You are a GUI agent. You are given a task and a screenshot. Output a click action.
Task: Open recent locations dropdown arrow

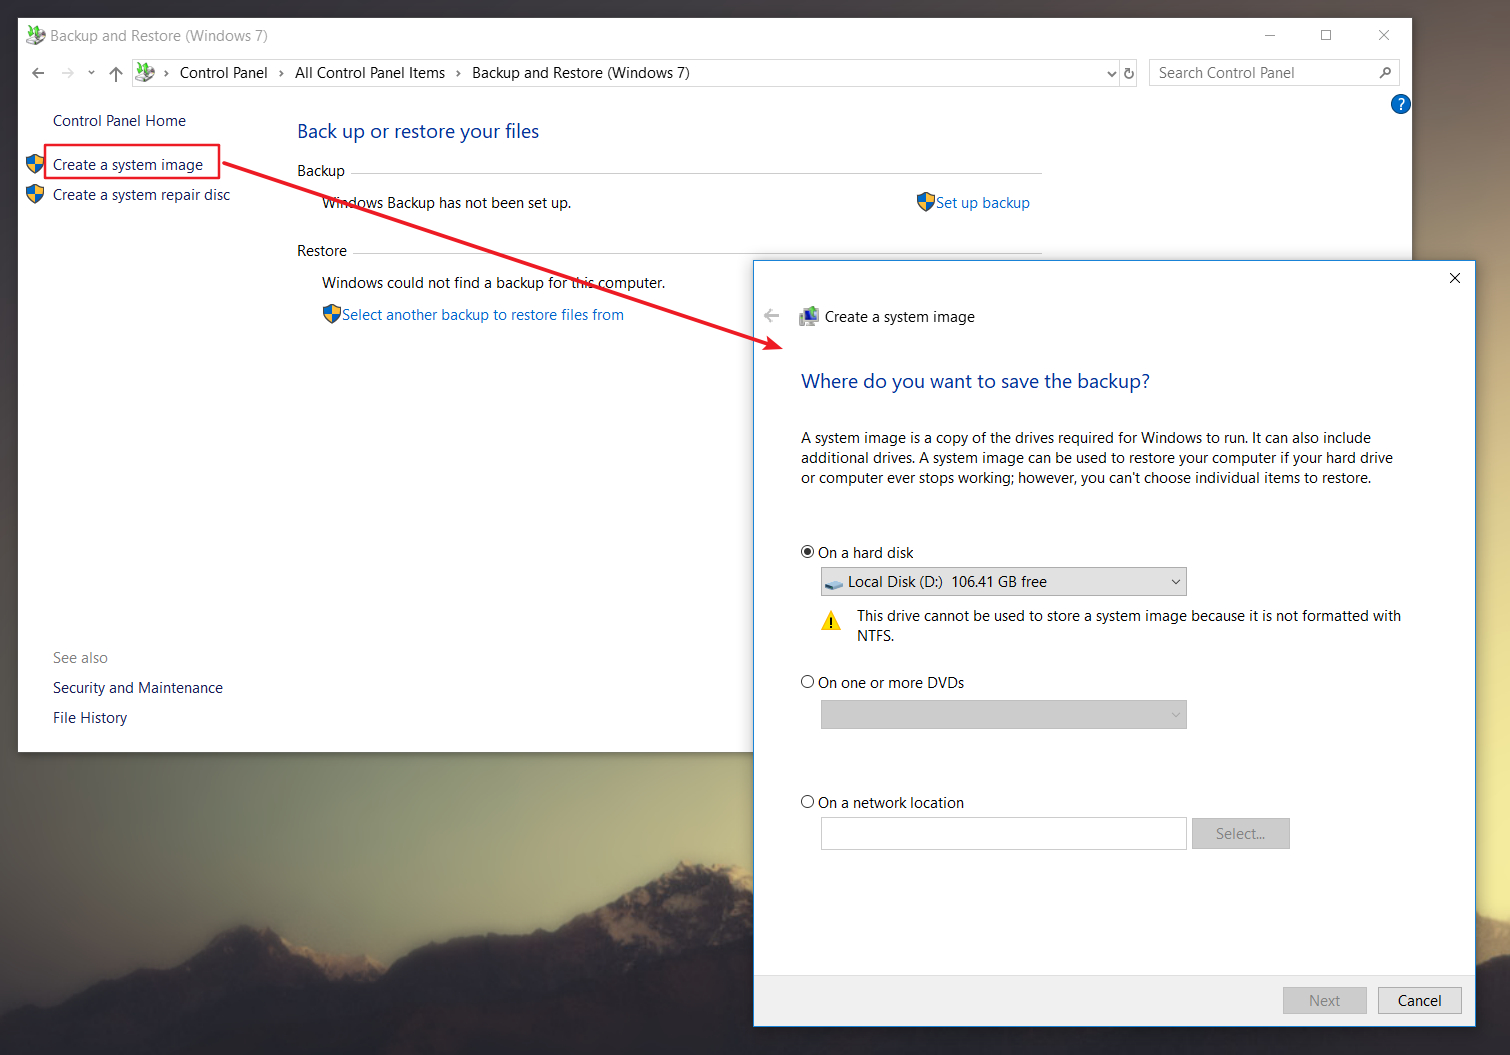coord(91,73)
